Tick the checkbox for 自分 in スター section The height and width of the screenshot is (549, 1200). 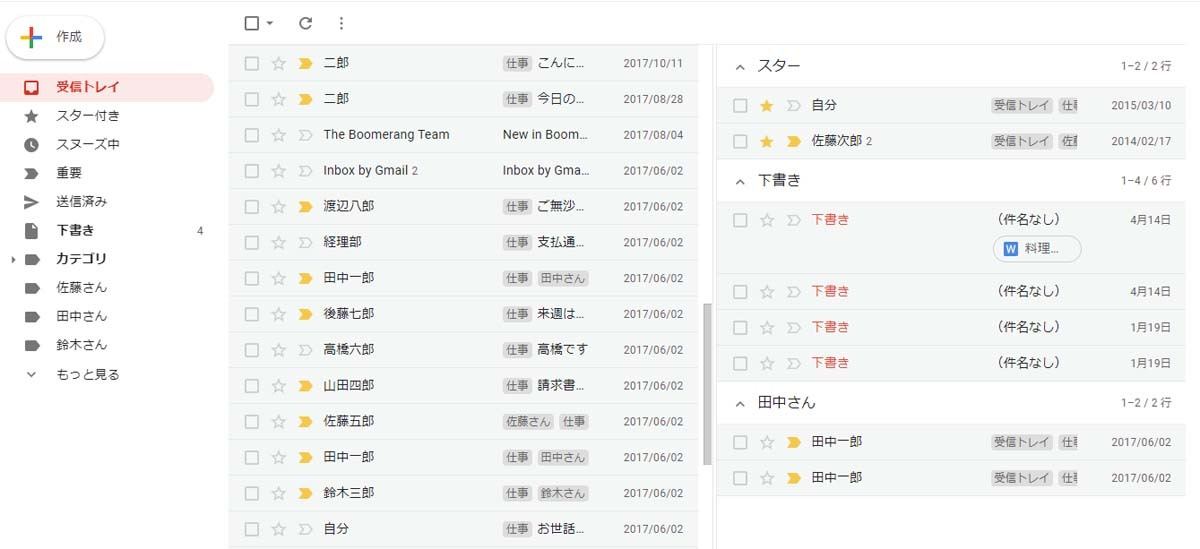point(740,106)
